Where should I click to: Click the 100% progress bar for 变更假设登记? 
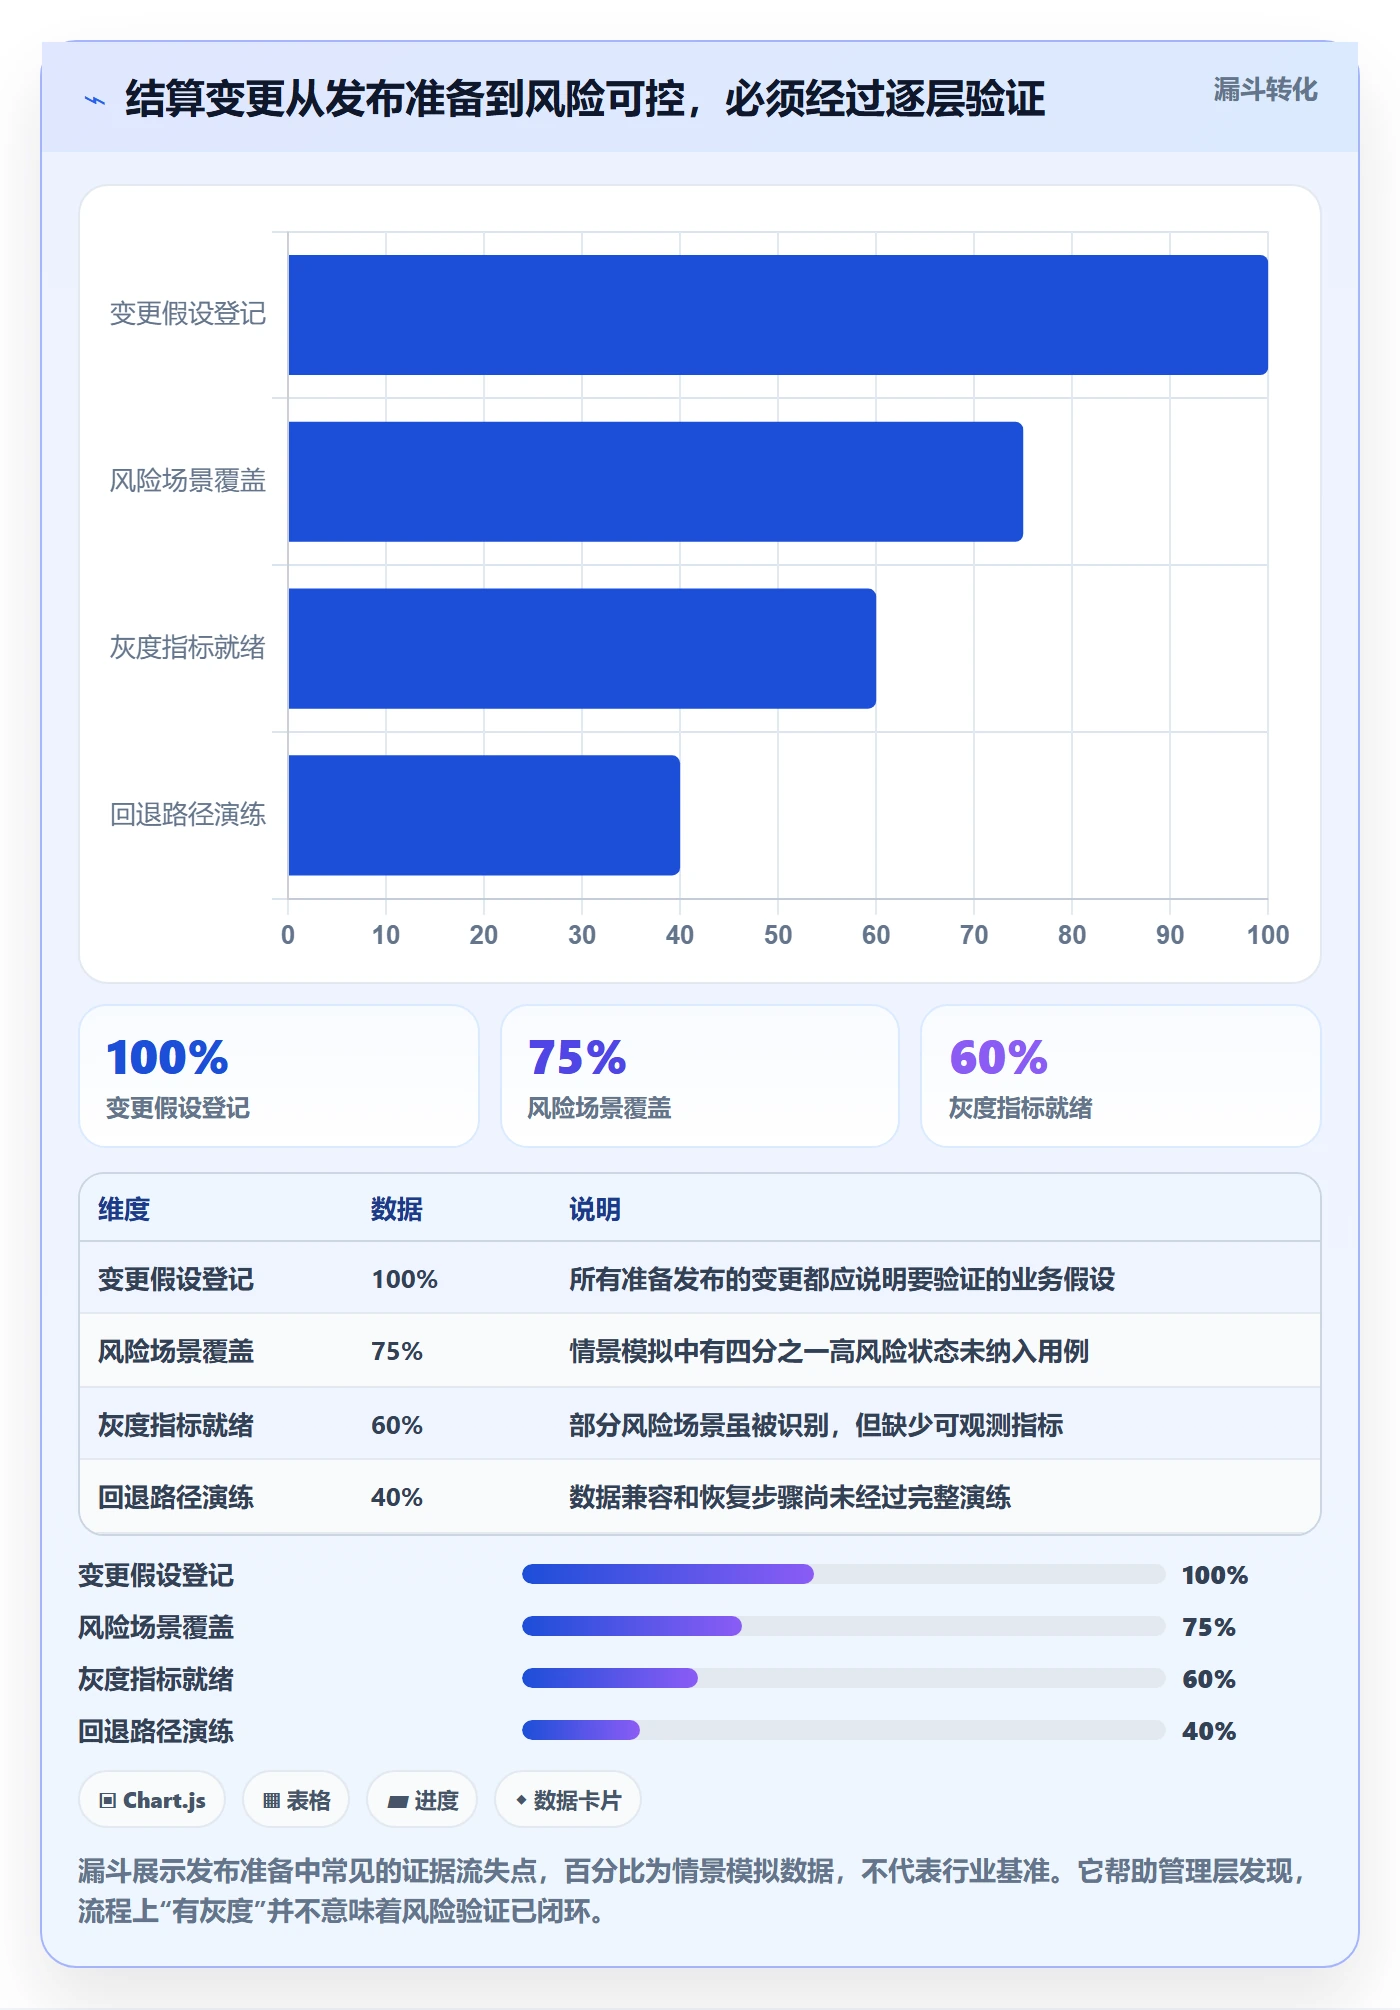844,1574
